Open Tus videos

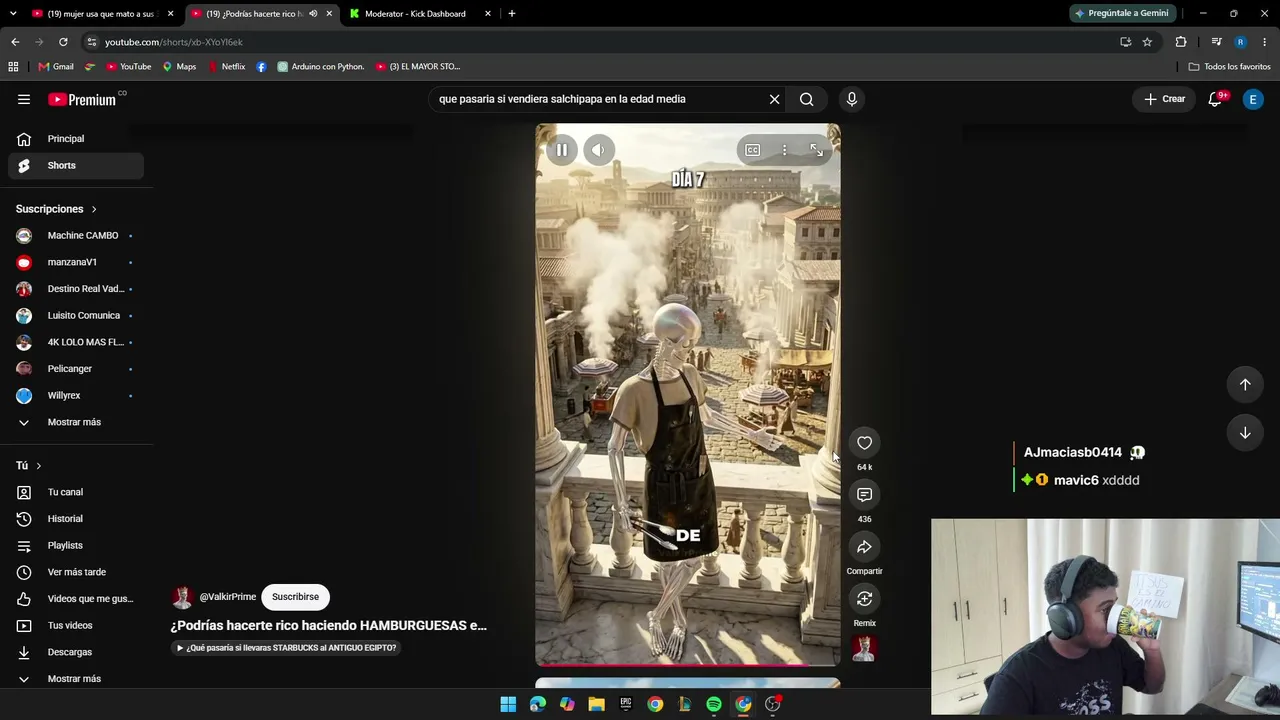coord(76,625)
